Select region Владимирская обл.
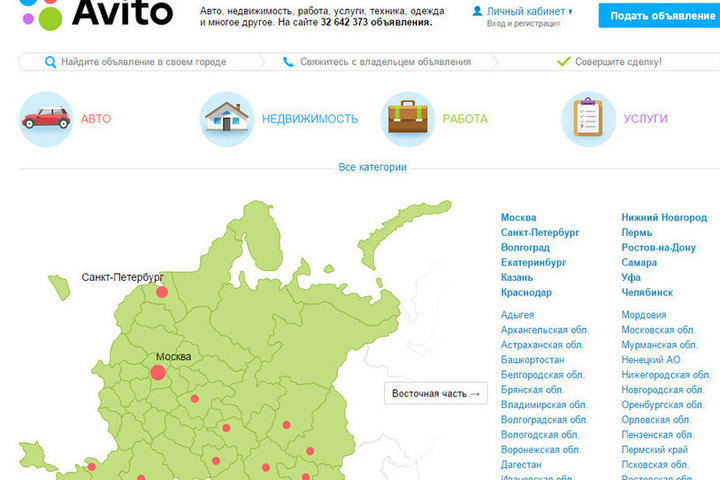720x480 pixels. point(544,405)
